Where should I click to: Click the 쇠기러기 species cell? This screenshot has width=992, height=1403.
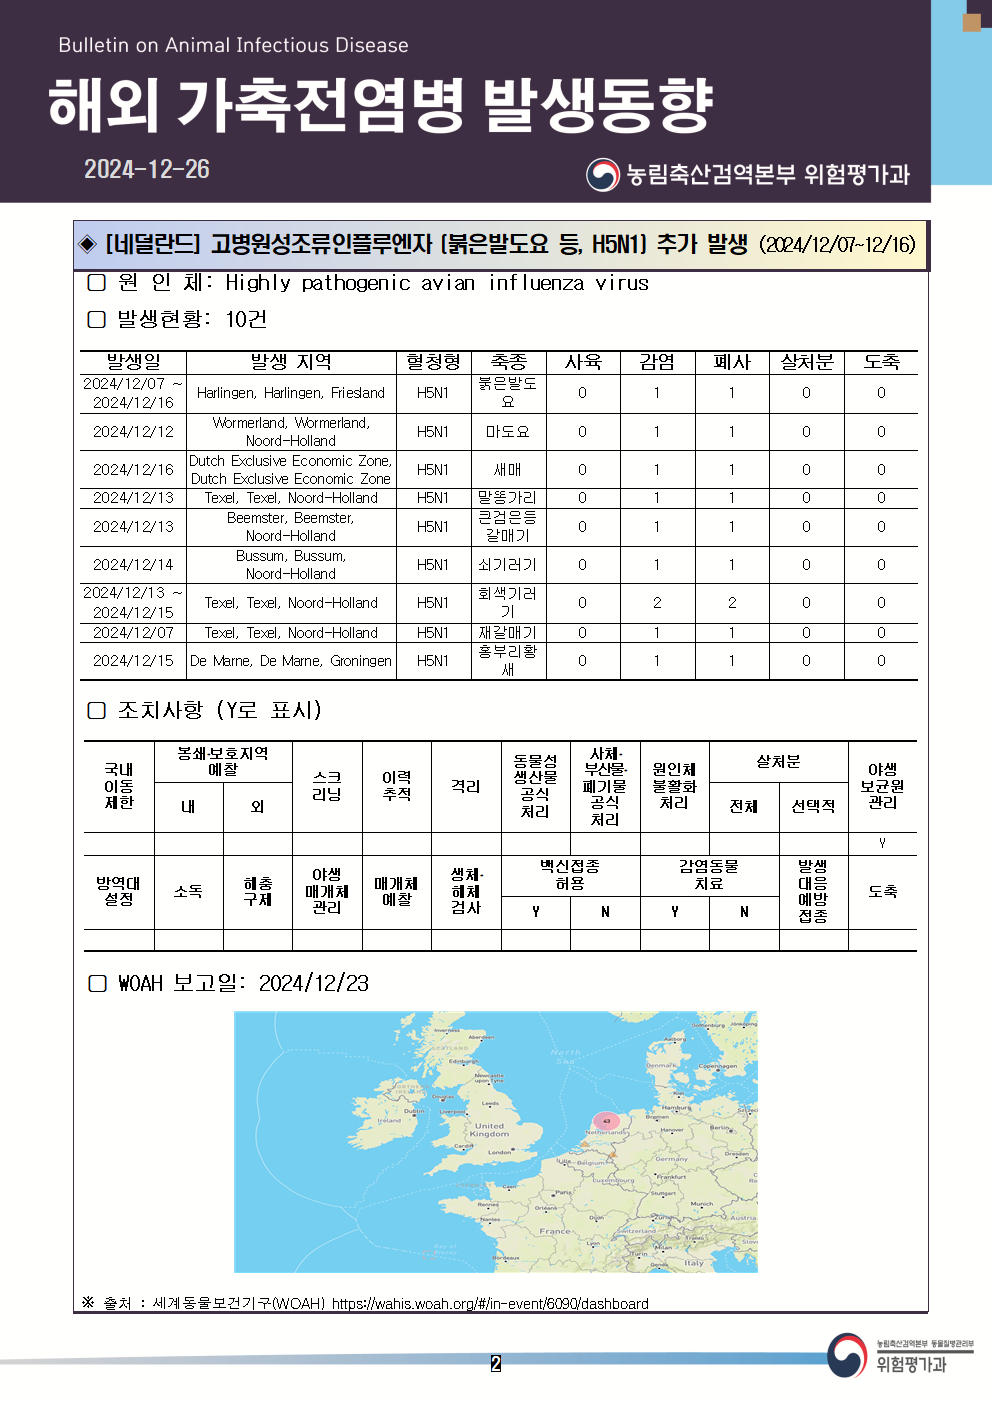(508, 565)
